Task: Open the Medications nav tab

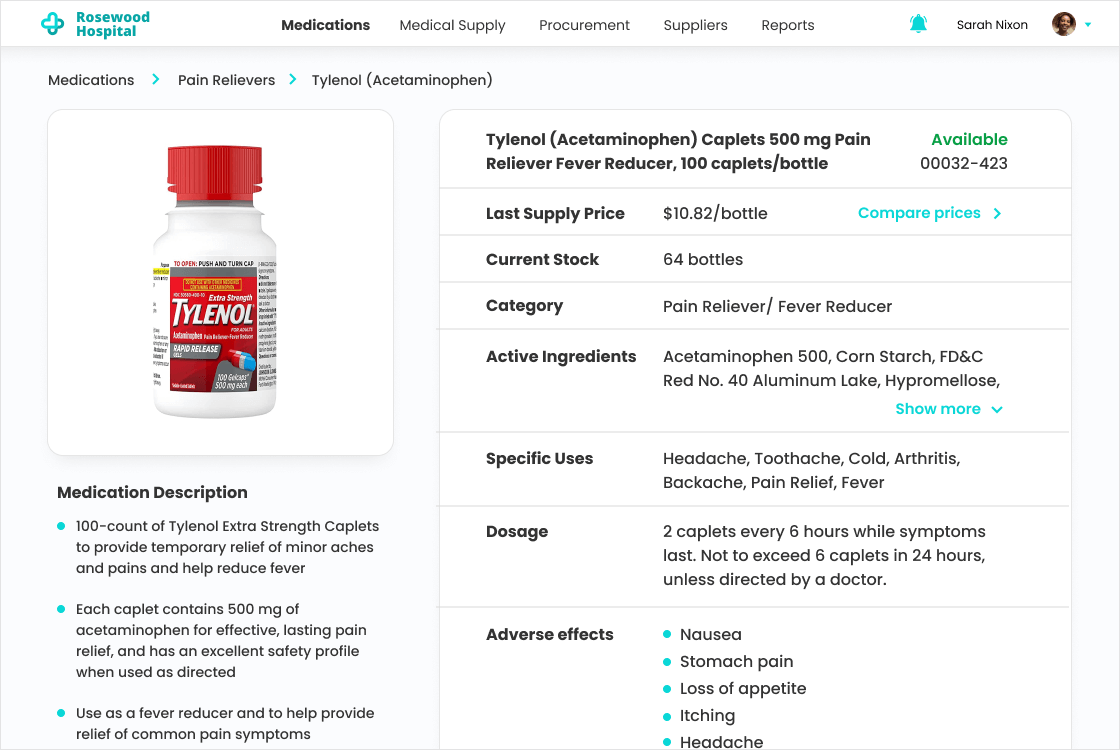Action: pos(326,25)
